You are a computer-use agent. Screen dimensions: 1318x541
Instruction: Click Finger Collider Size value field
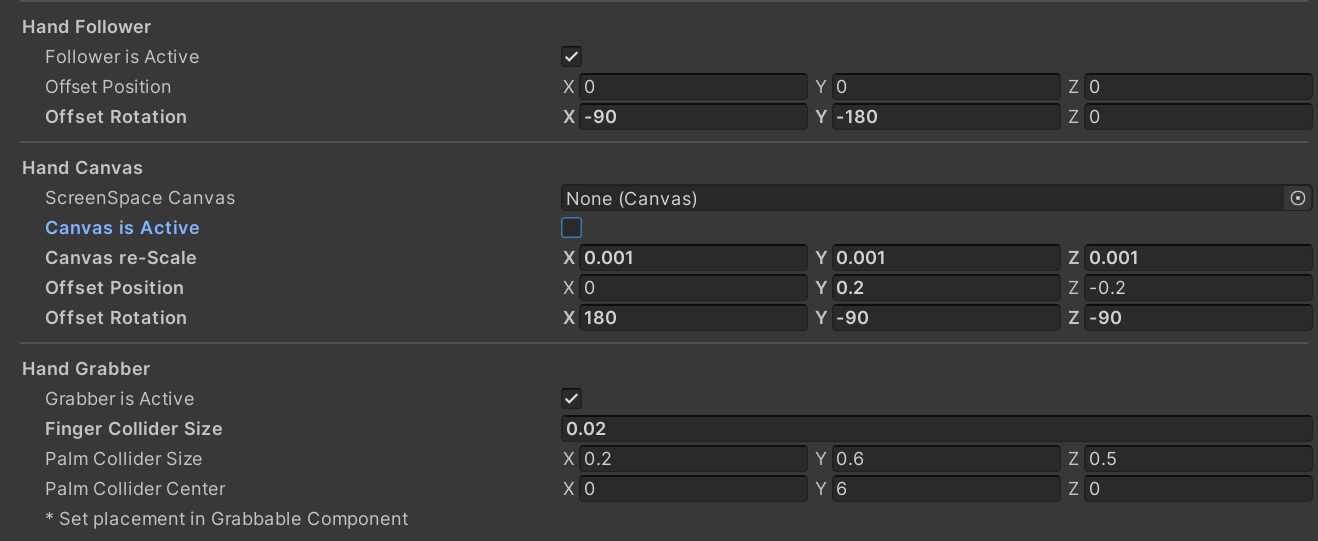(936, 429)
